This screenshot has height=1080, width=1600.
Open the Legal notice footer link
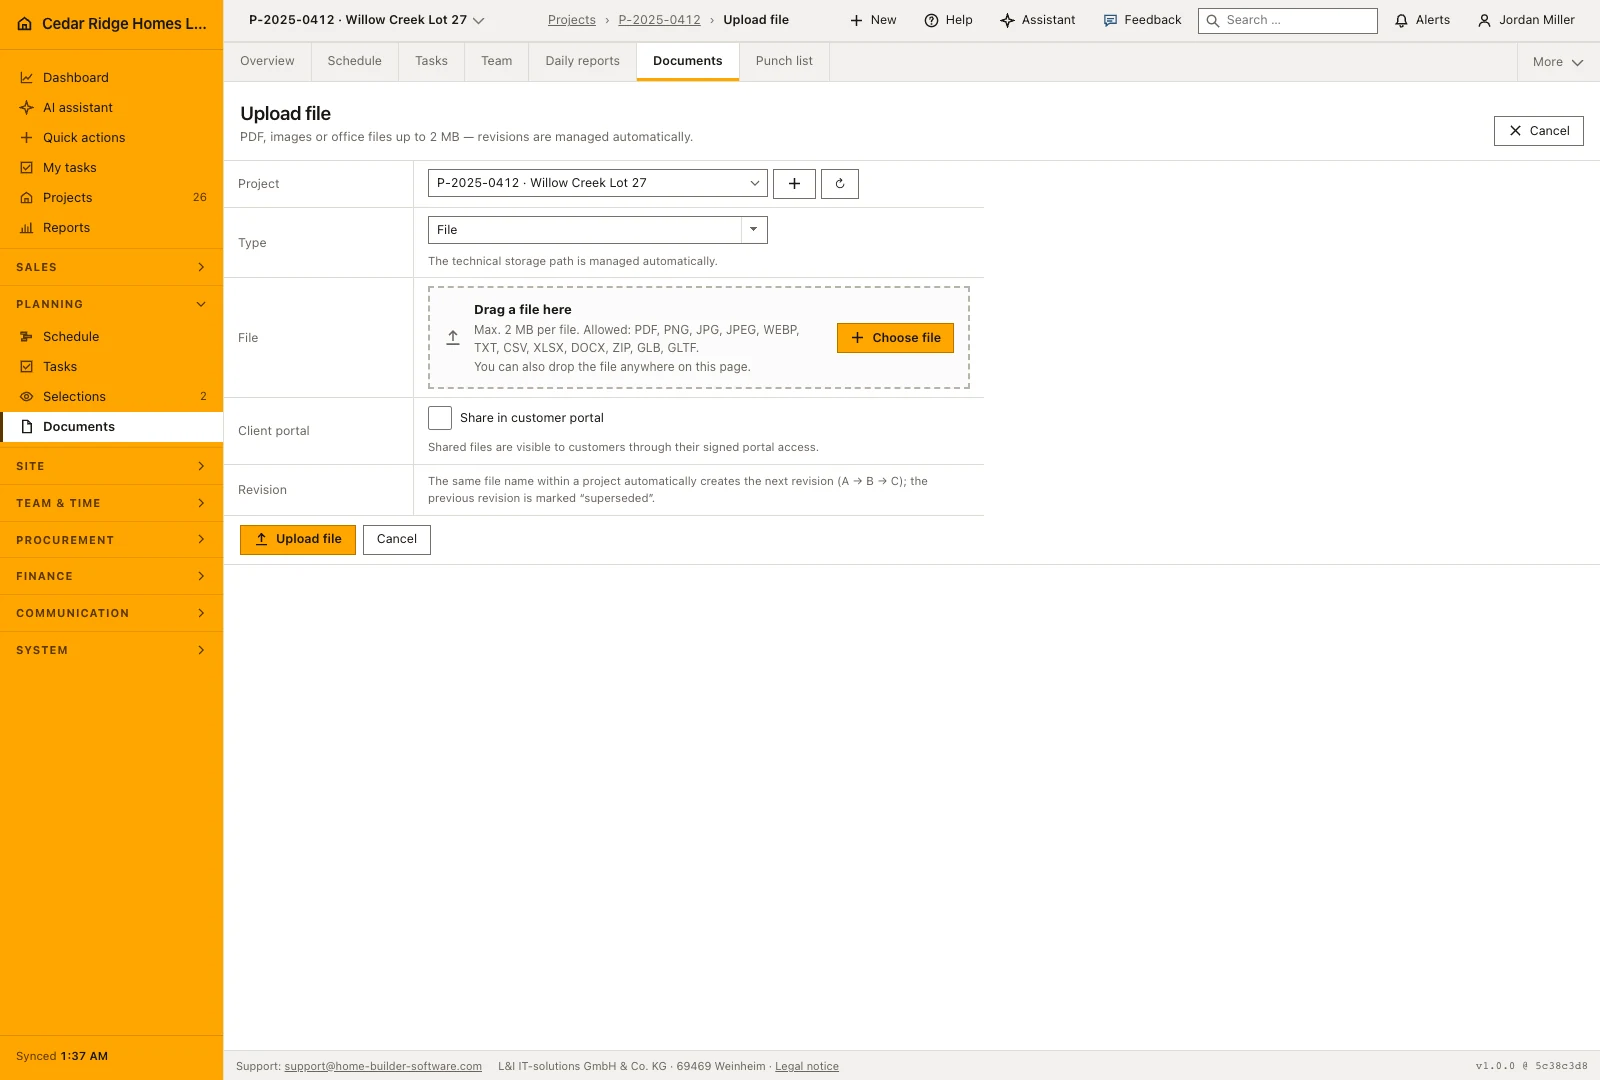point(807,1066)
